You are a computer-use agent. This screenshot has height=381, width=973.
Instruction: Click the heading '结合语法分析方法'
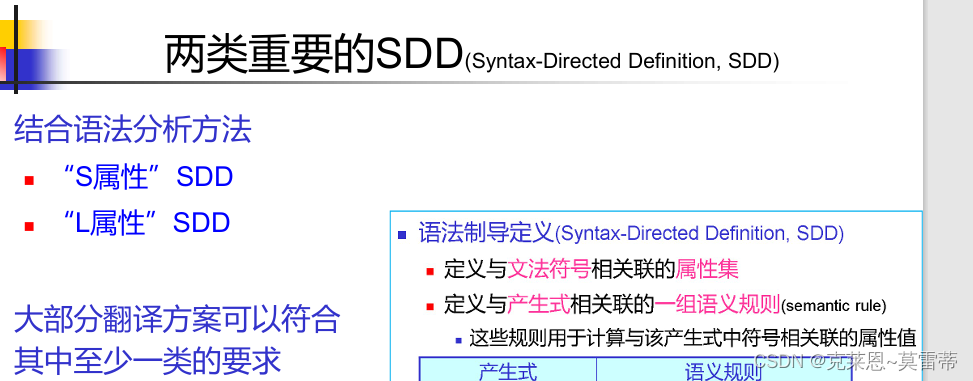tap(132, 130)
